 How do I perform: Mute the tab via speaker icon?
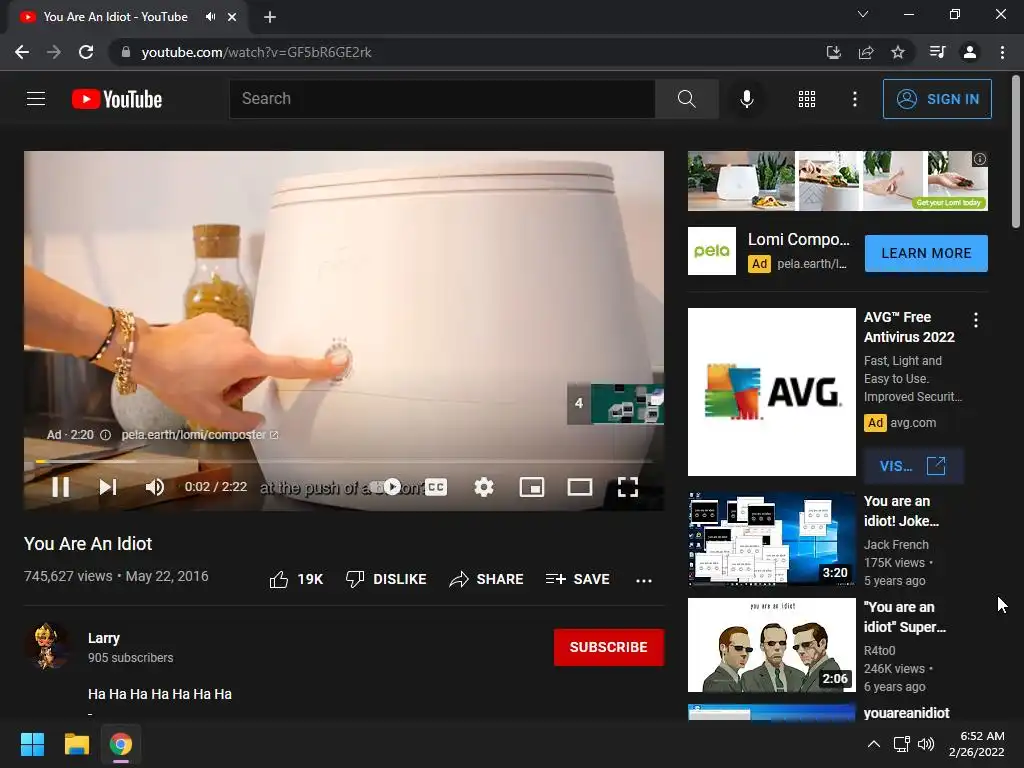[x=210, y=17]
